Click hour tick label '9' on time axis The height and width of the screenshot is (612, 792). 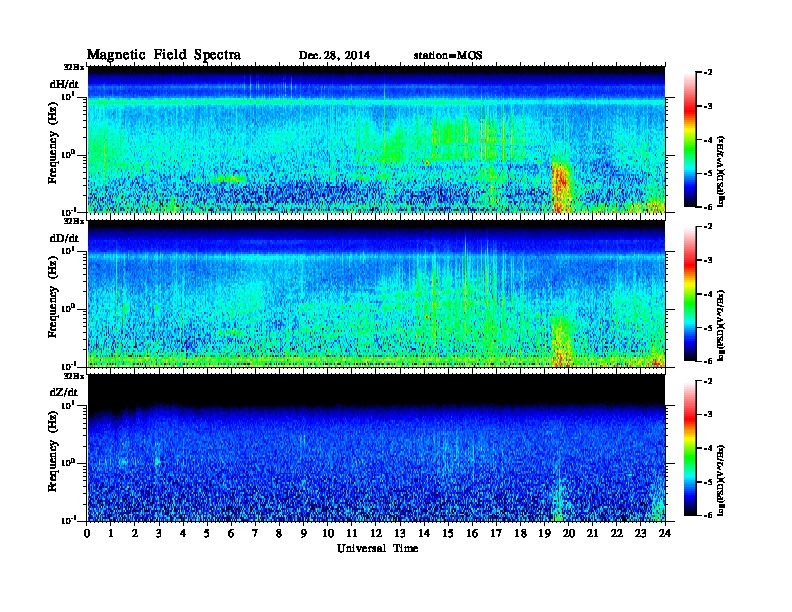(x=304, y=533)
